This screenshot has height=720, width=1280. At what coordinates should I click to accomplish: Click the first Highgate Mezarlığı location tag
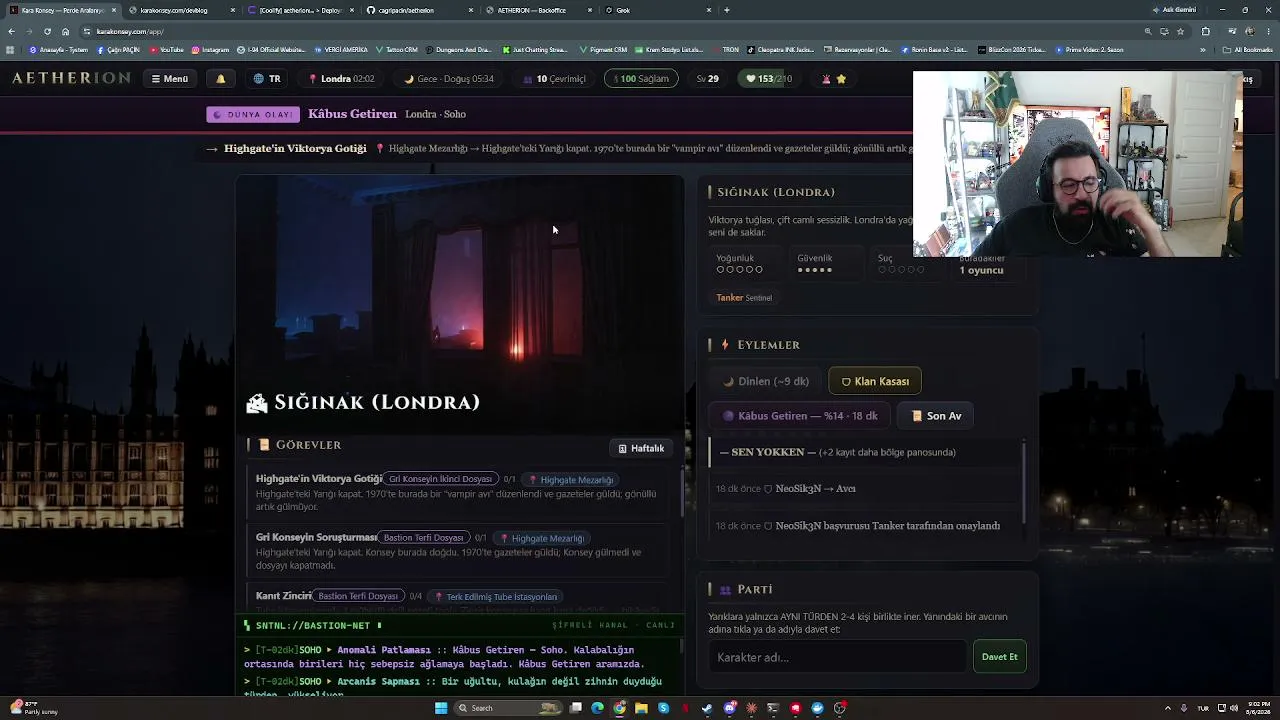[x=571, y=480]
